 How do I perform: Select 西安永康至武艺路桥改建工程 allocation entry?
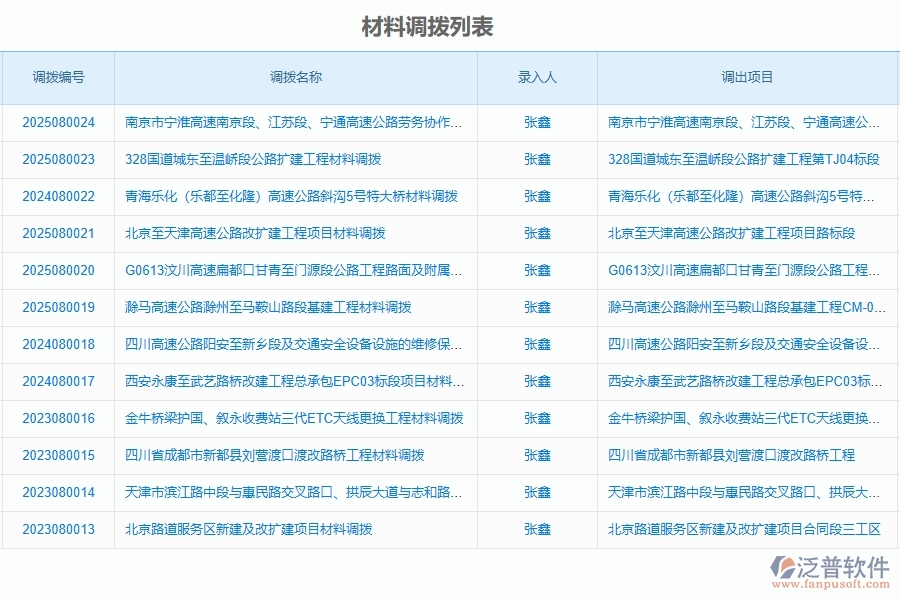[x=290, y=381]
